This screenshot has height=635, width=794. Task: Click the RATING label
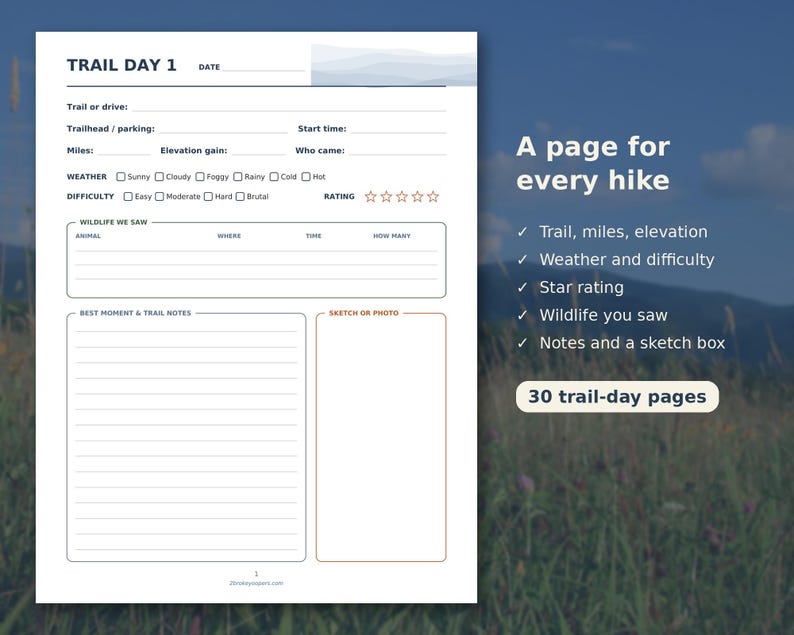point(339,196)
